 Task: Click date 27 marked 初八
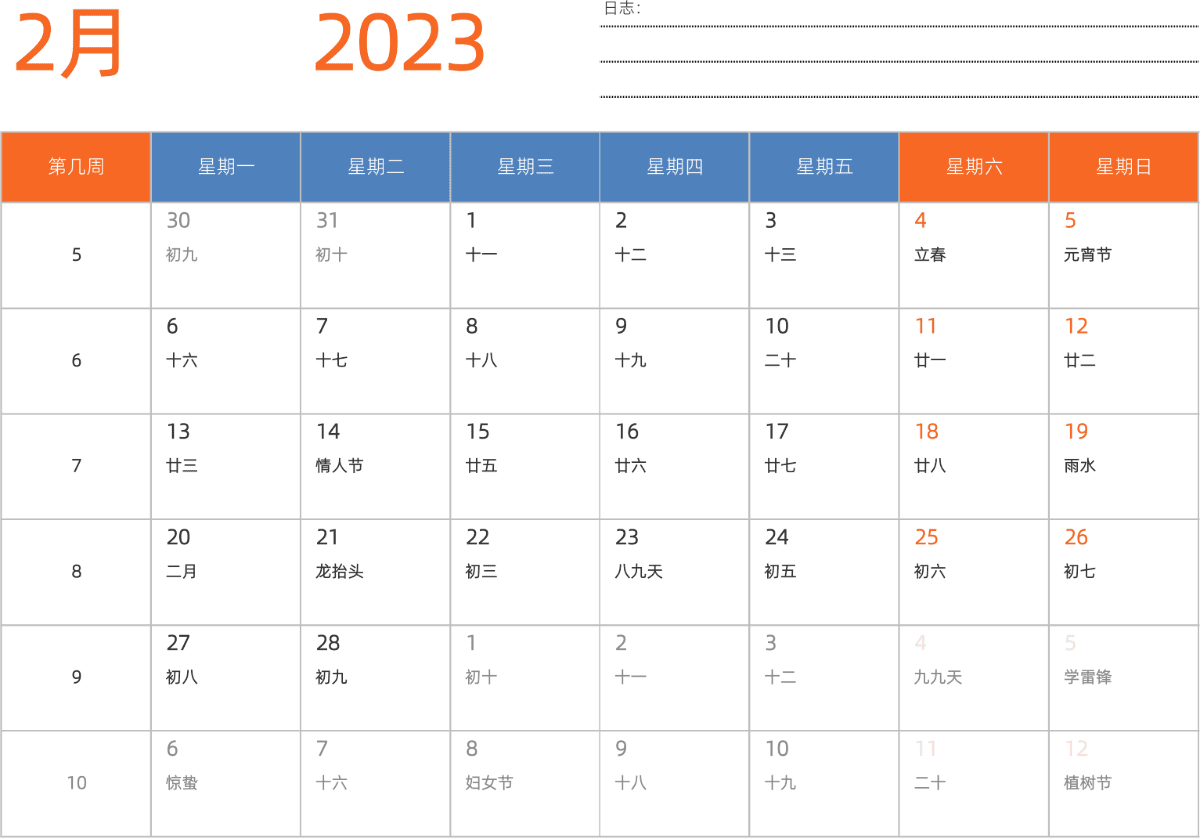[226, 678]
